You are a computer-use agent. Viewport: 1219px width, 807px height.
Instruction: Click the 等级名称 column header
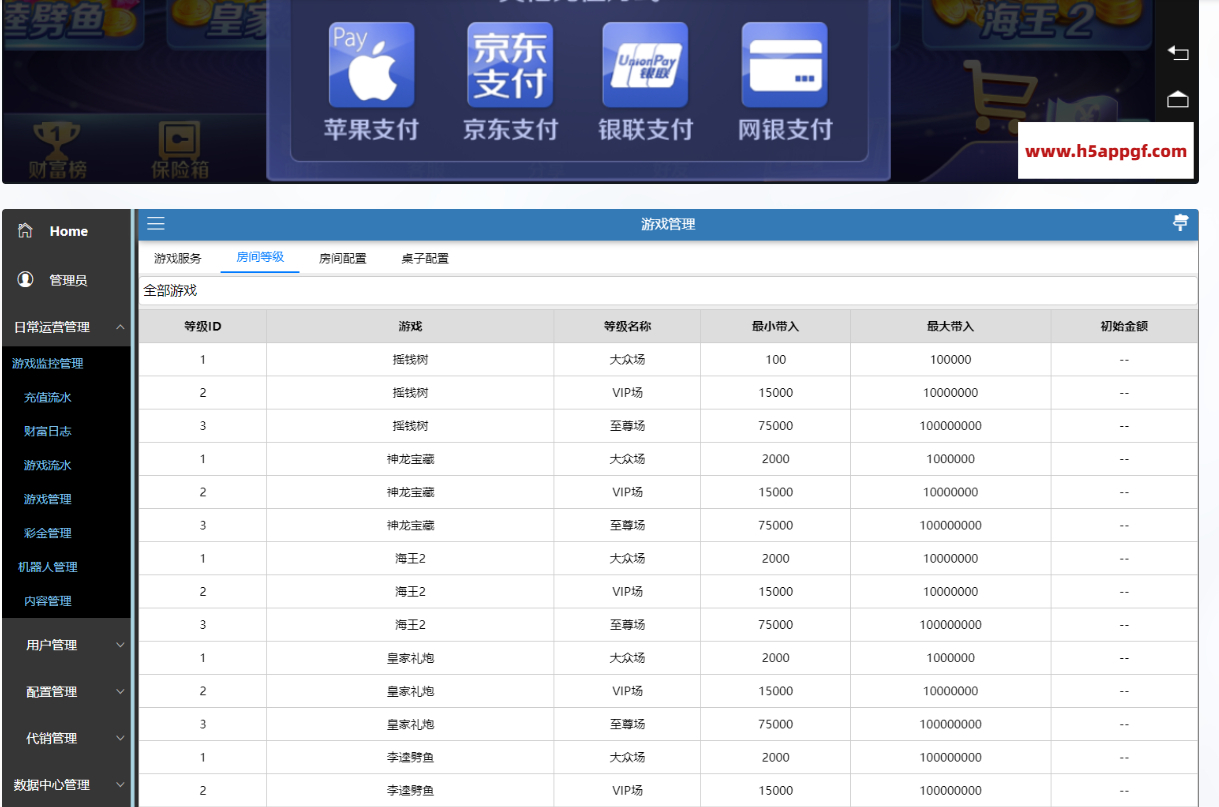[627, 326]
